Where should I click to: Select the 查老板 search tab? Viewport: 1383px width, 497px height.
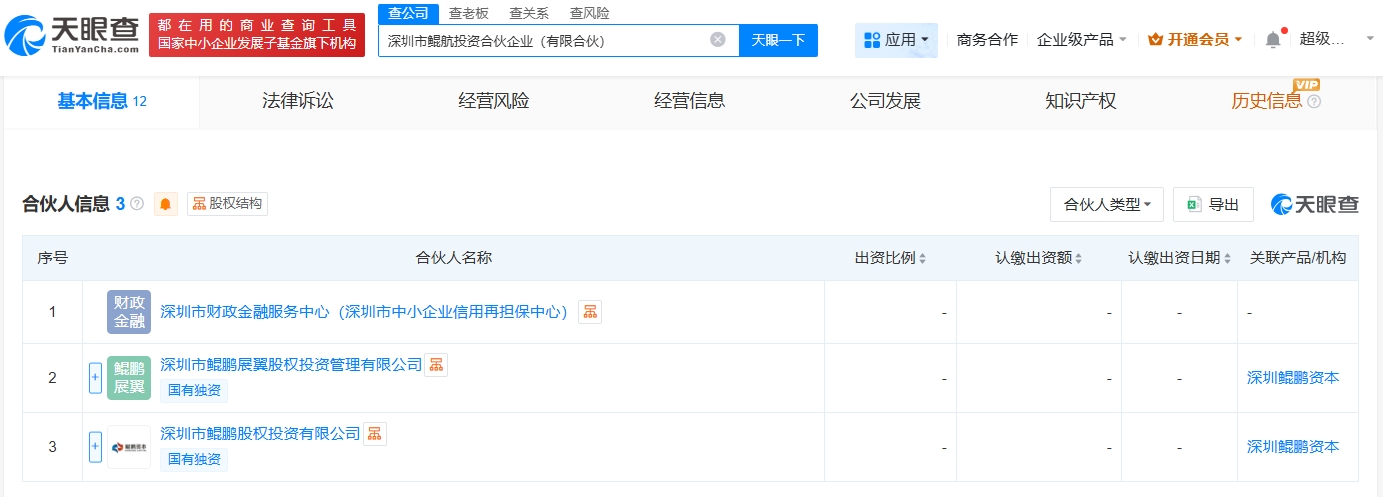point(468,13)
